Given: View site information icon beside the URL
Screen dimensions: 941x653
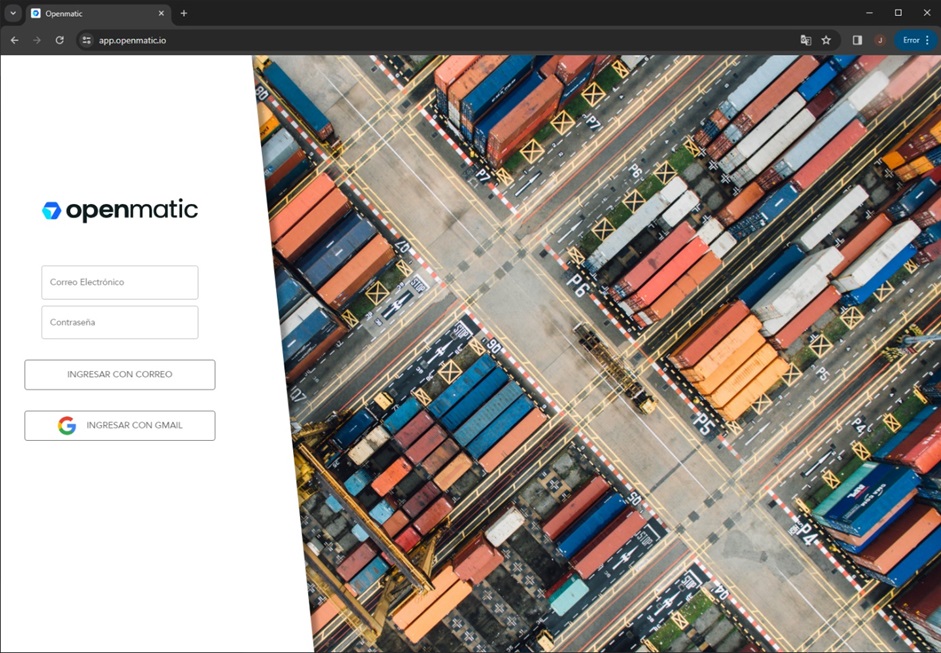Looking at the screenshot, I should click(87, 40).
